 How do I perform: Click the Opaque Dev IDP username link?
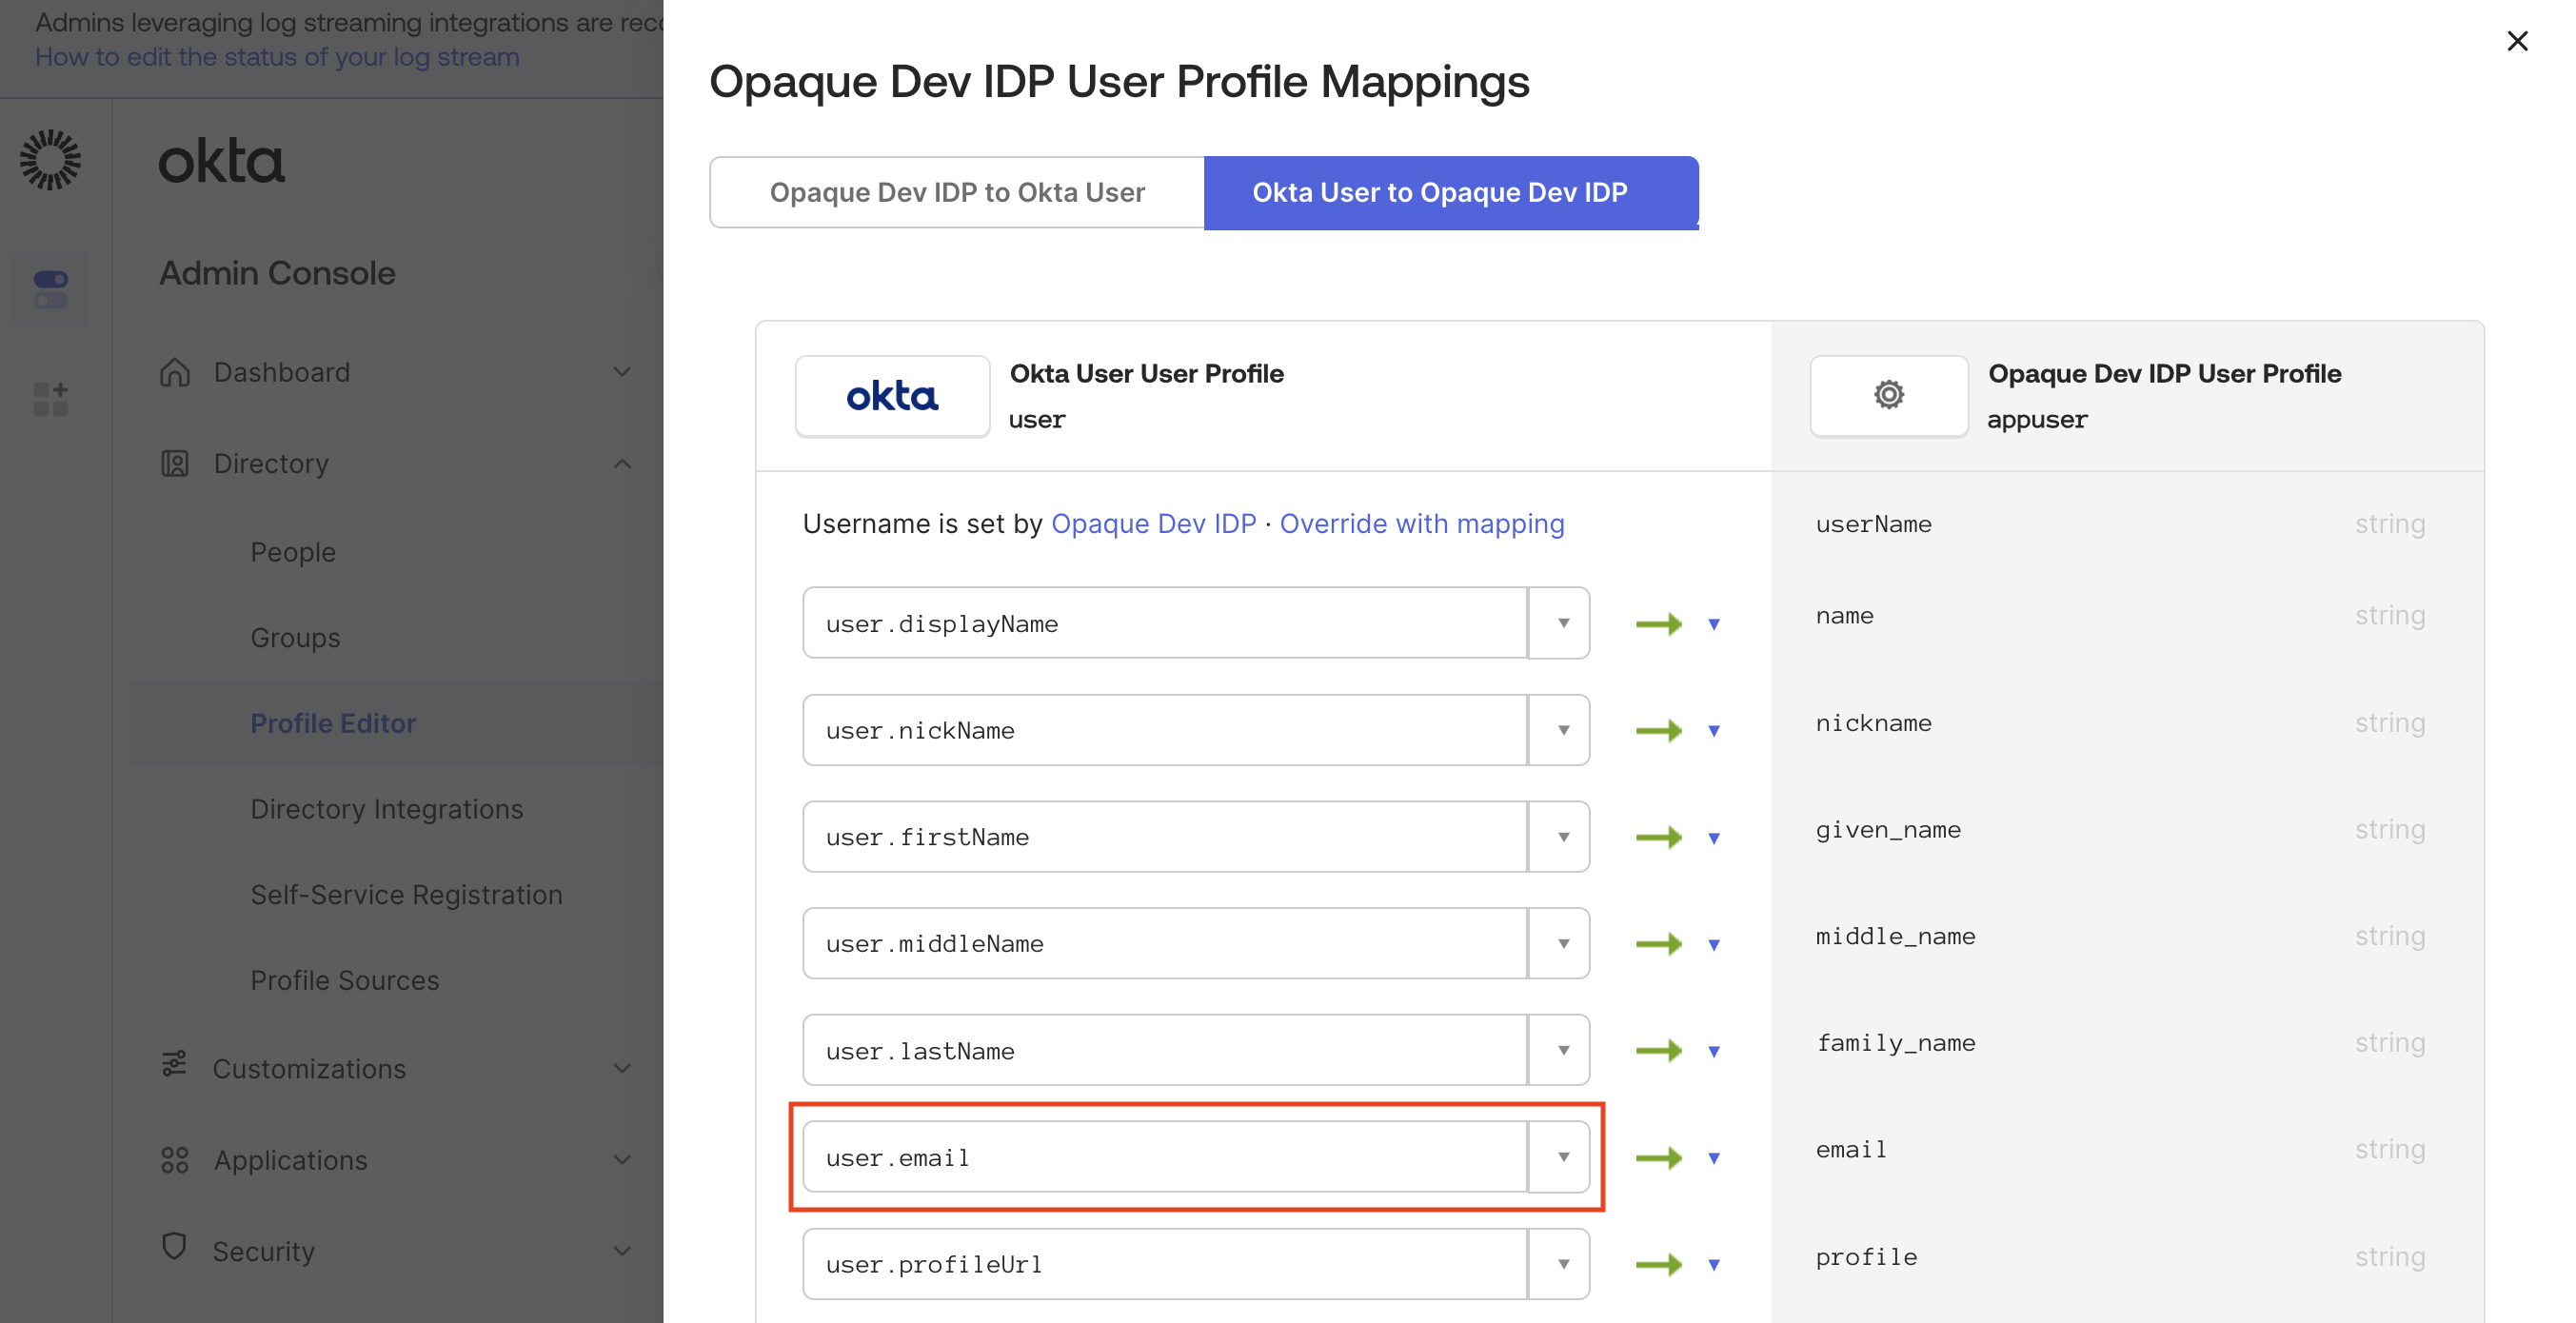[x=1153, y=524]
